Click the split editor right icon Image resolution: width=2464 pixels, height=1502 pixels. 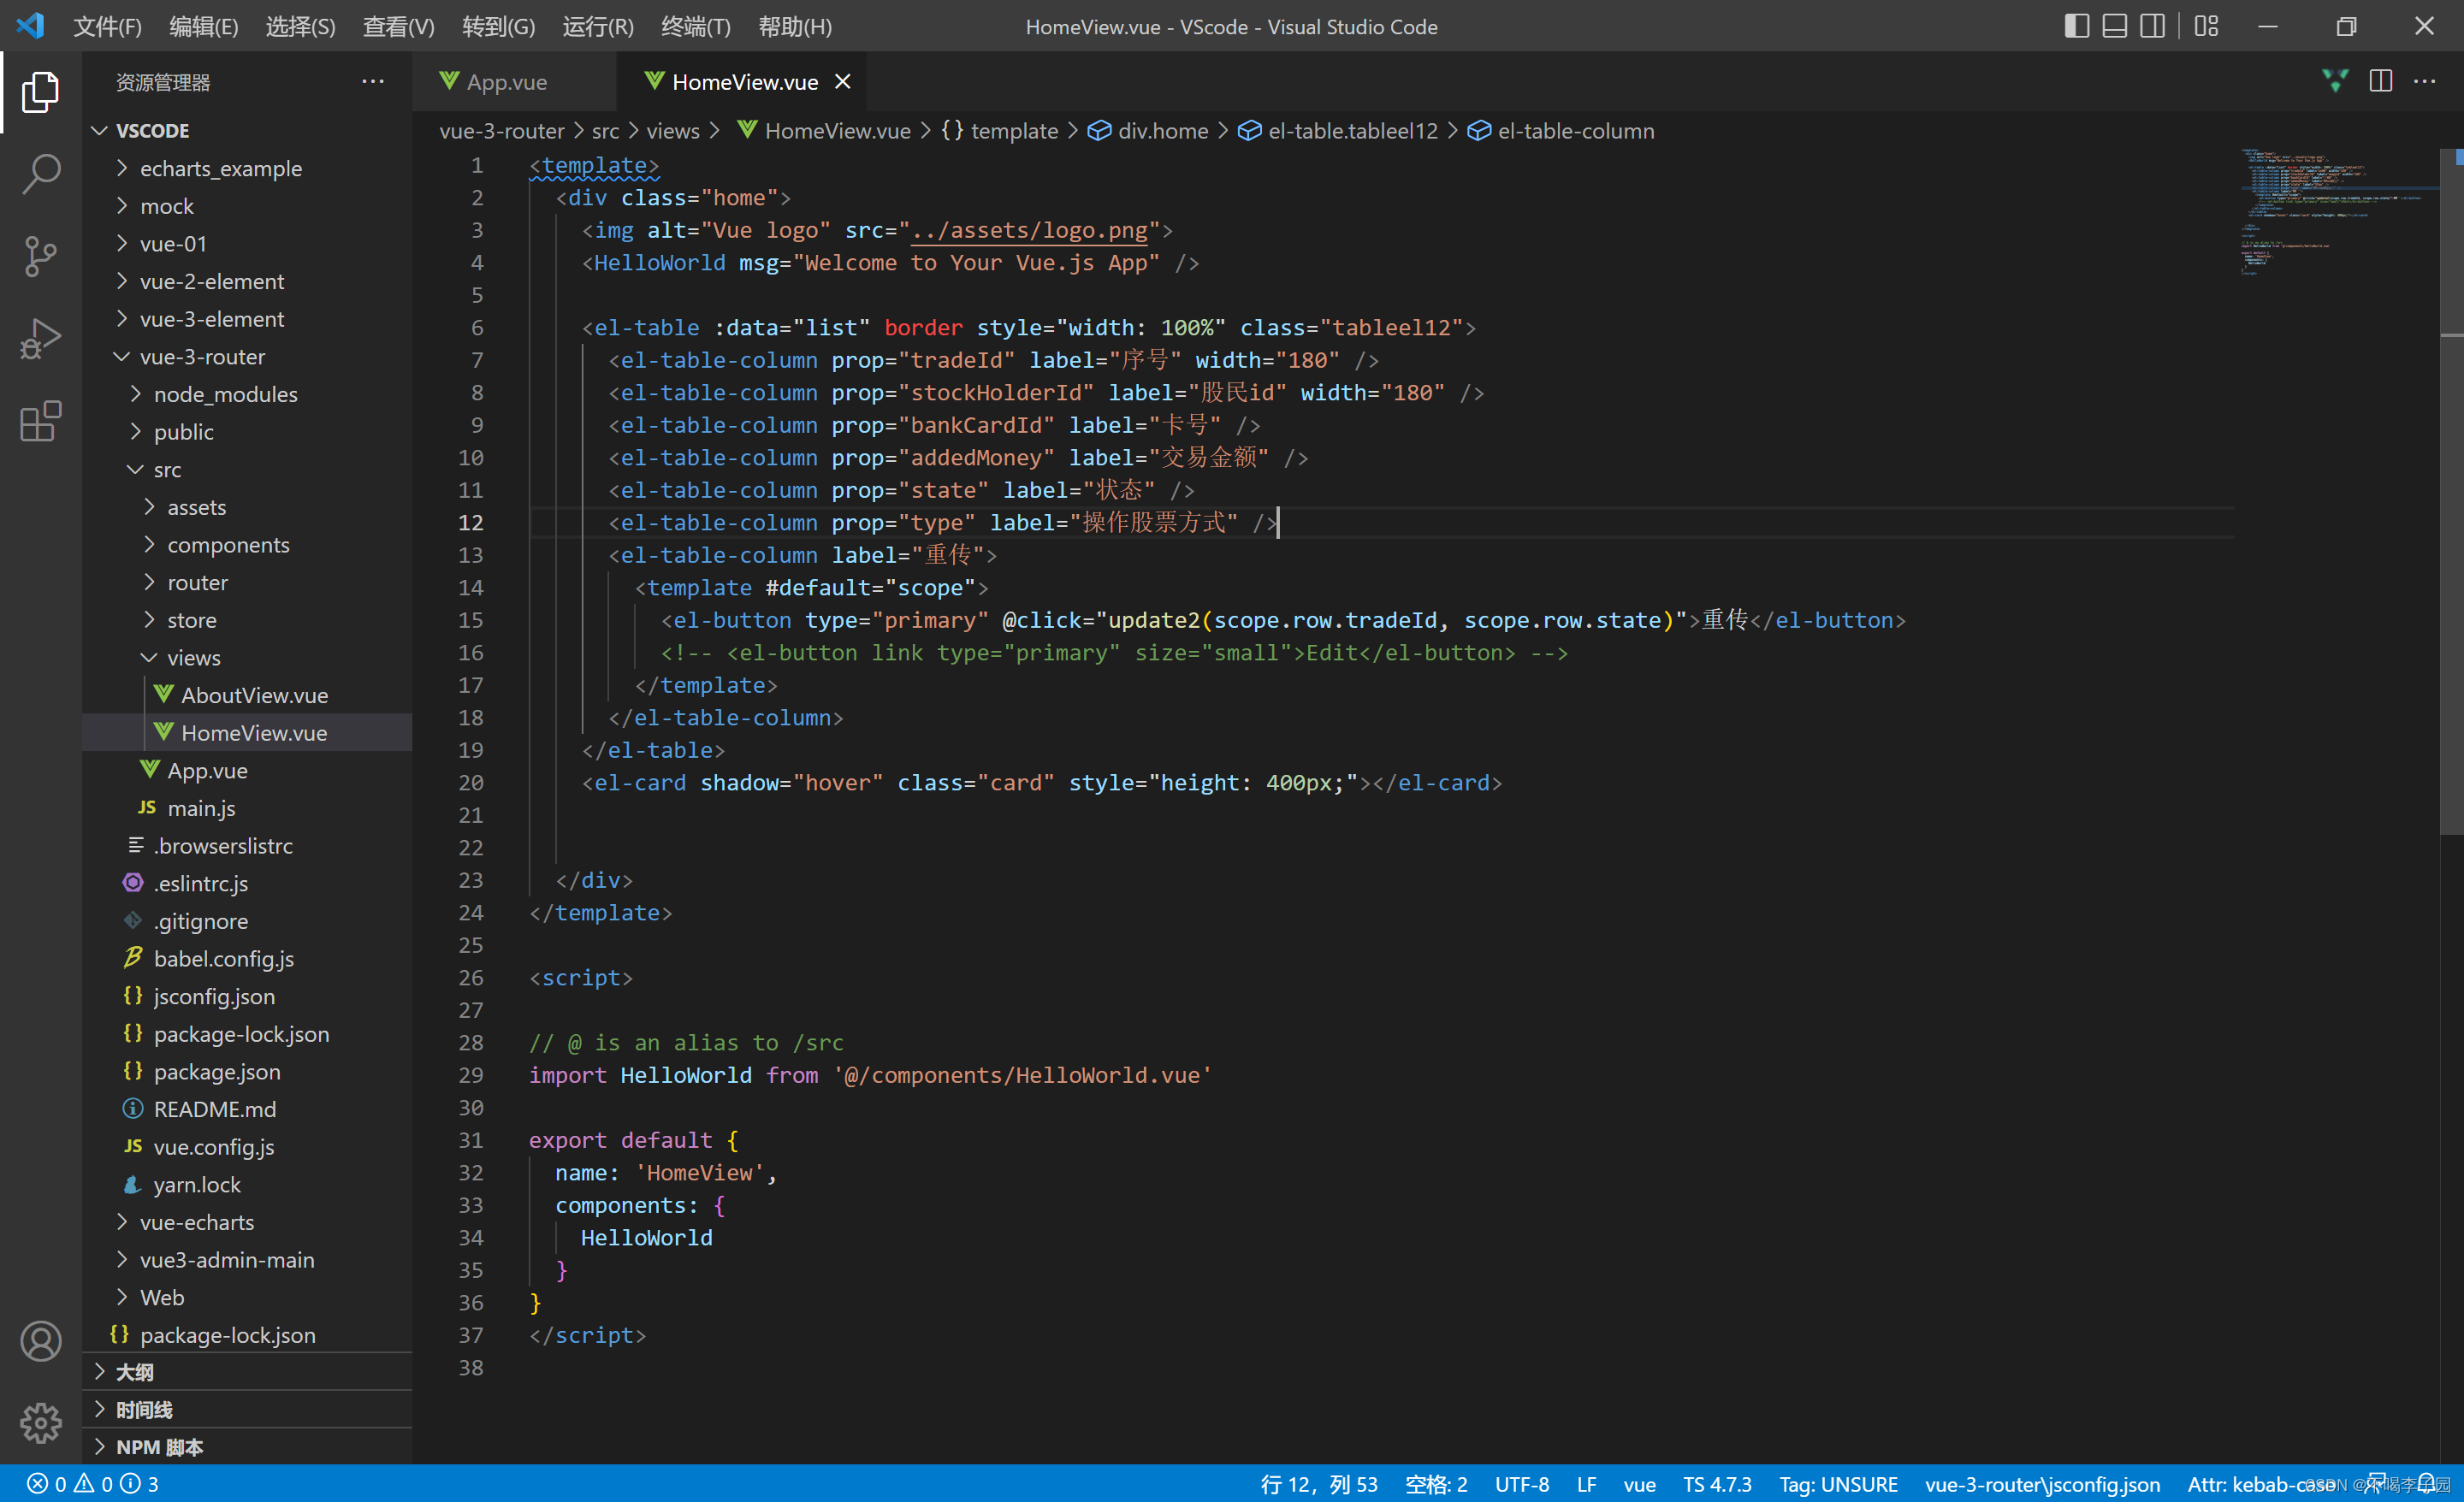click(2381, 82)
